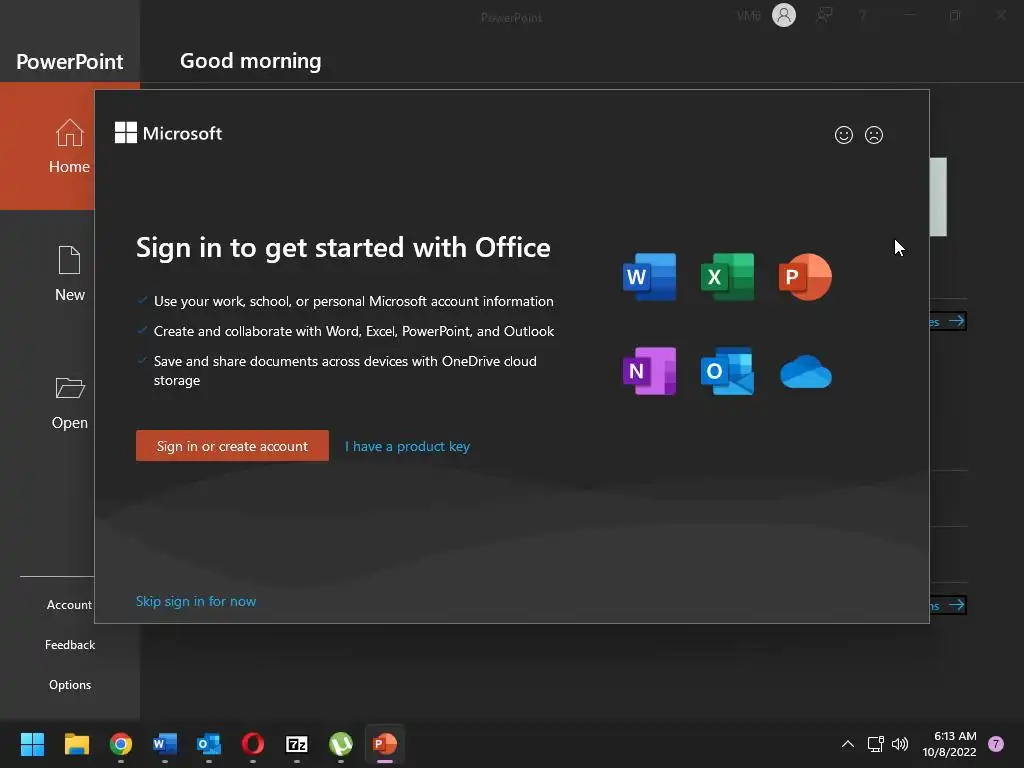Click the OneDrive cloud icon in dialog
Viewport: 1024px width, 768px height.
(x=806, y=372)
